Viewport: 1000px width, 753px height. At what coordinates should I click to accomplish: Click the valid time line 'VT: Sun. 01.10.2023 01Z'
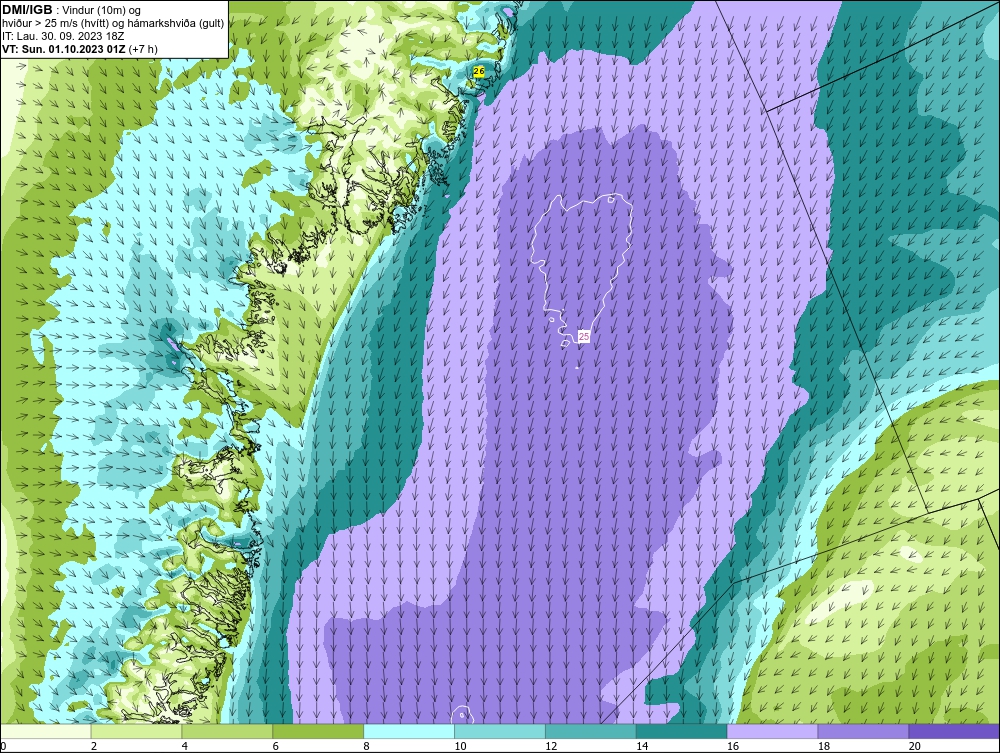pos(64,48)
